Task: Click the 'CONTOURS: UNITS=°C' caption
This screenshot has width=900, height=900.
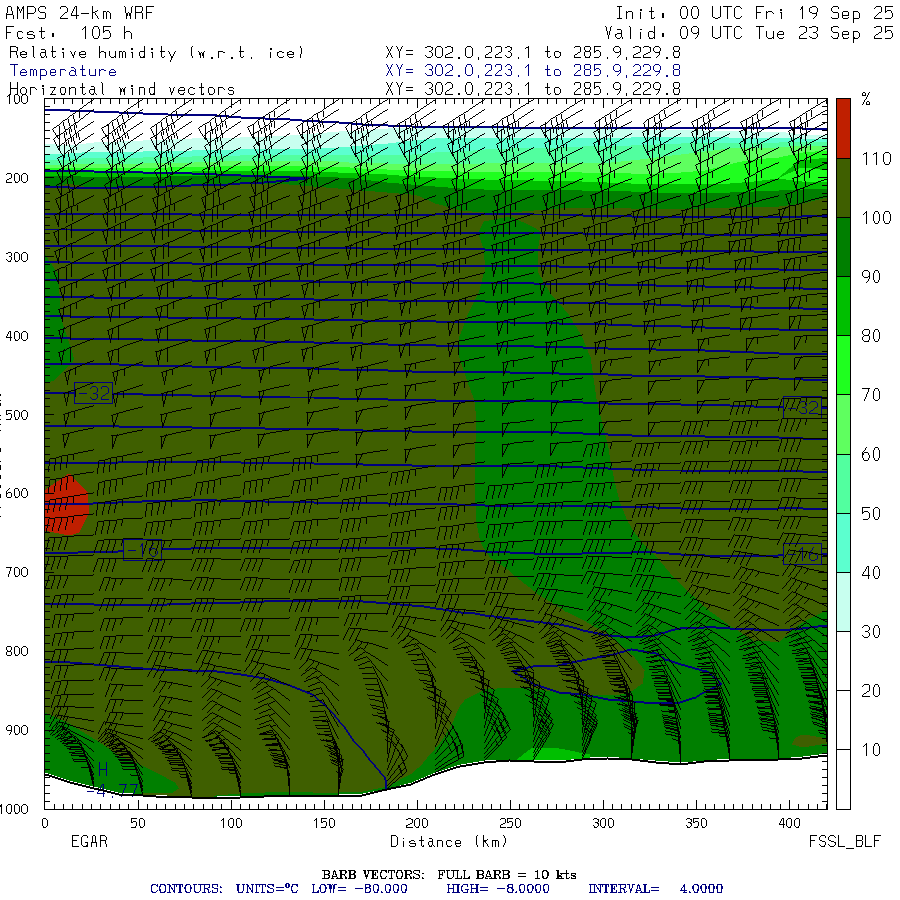Action: point(224,889)
